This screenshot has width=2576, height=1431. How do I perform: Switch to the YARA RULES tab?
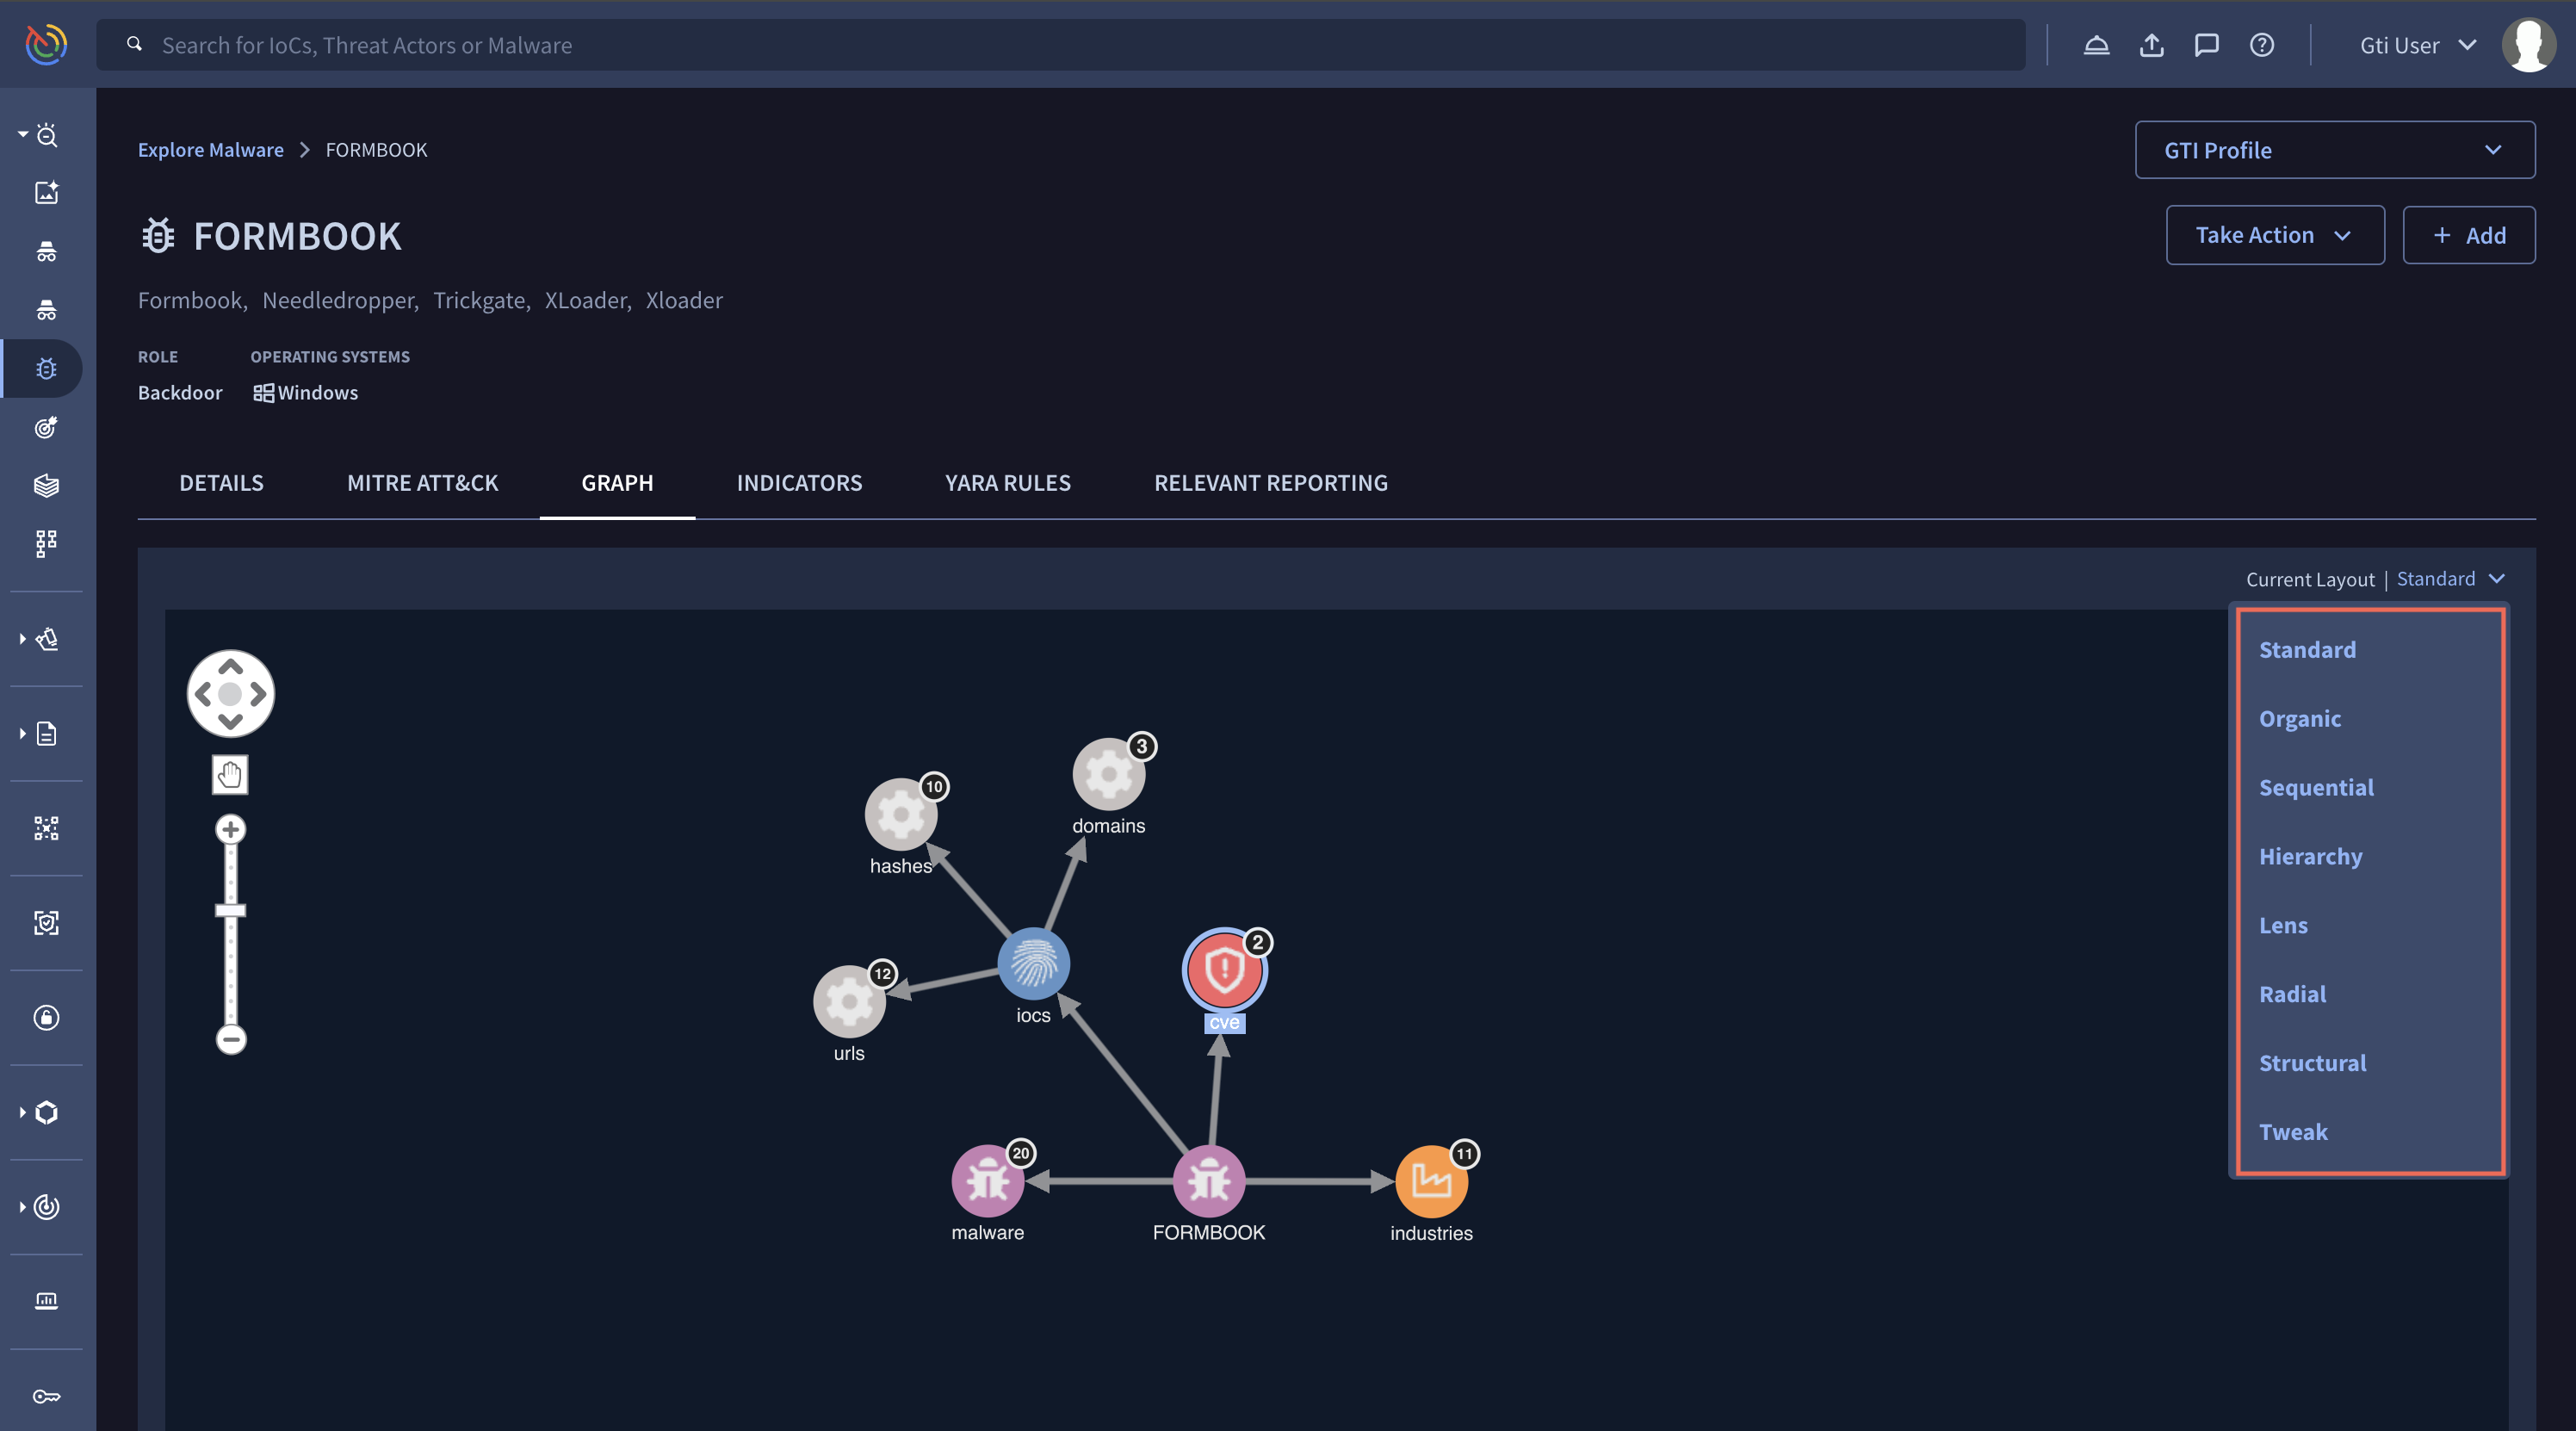tap(1007, 483)
